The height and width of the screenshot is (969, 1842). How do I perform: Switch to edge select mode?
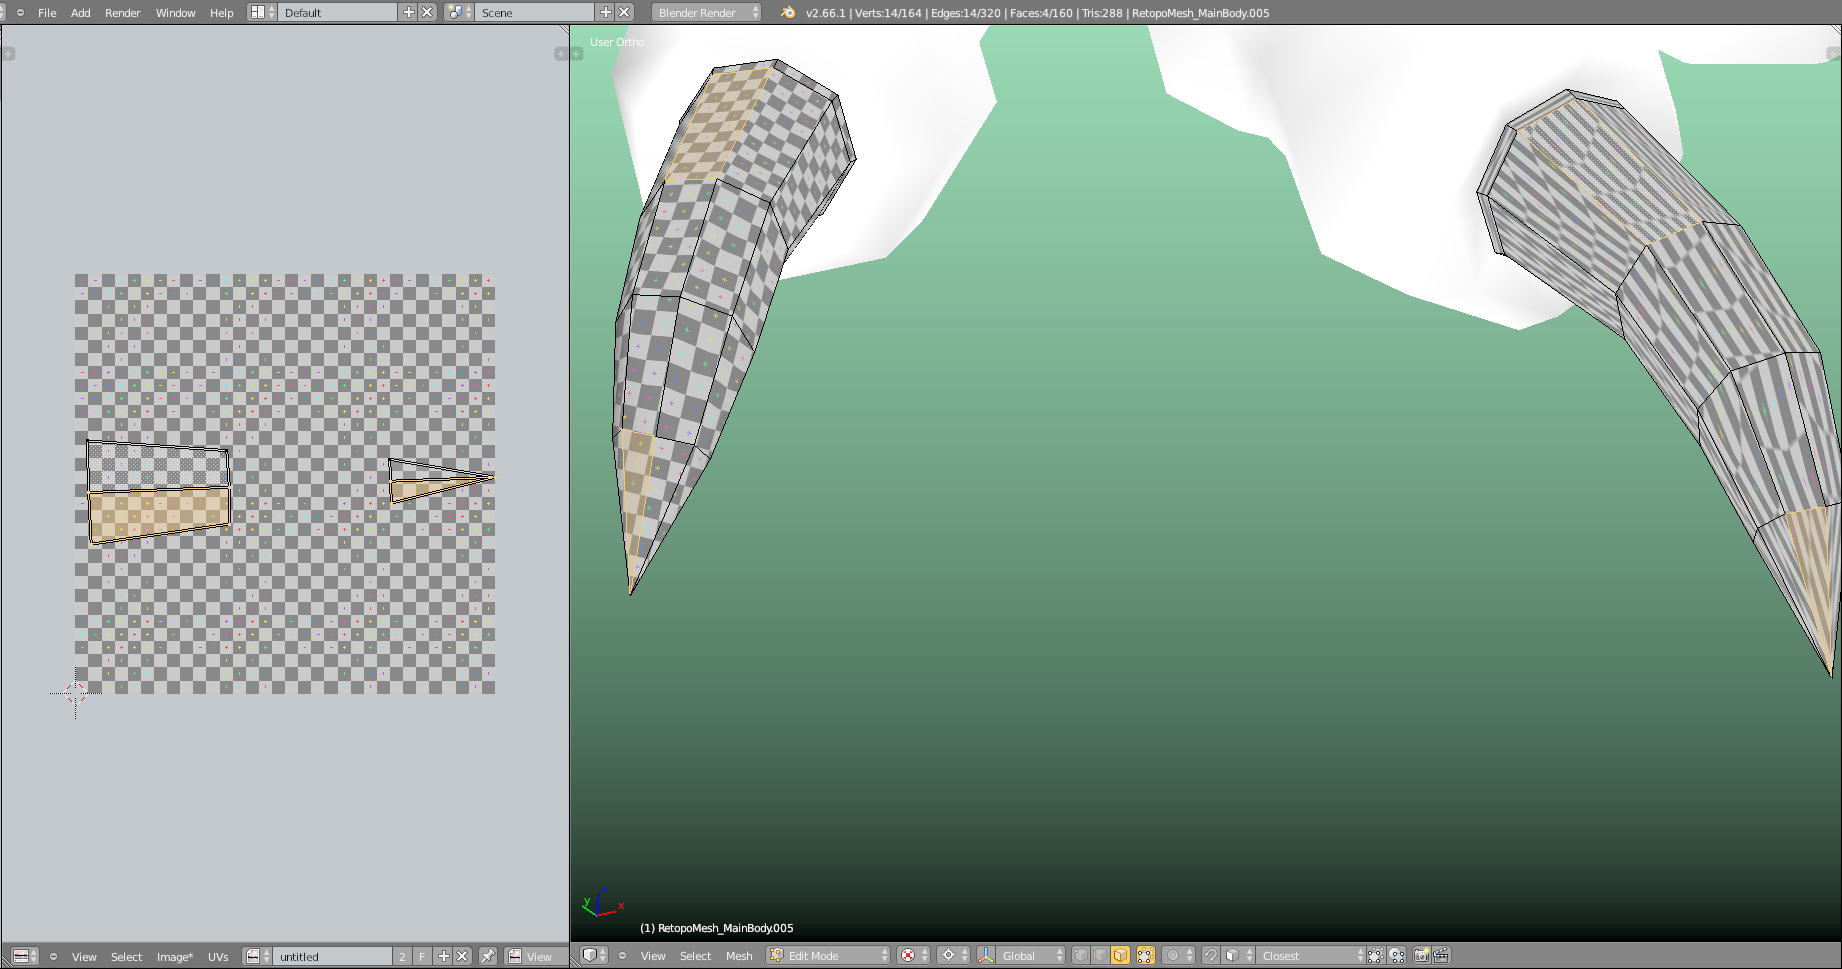tap(1101, 955)
